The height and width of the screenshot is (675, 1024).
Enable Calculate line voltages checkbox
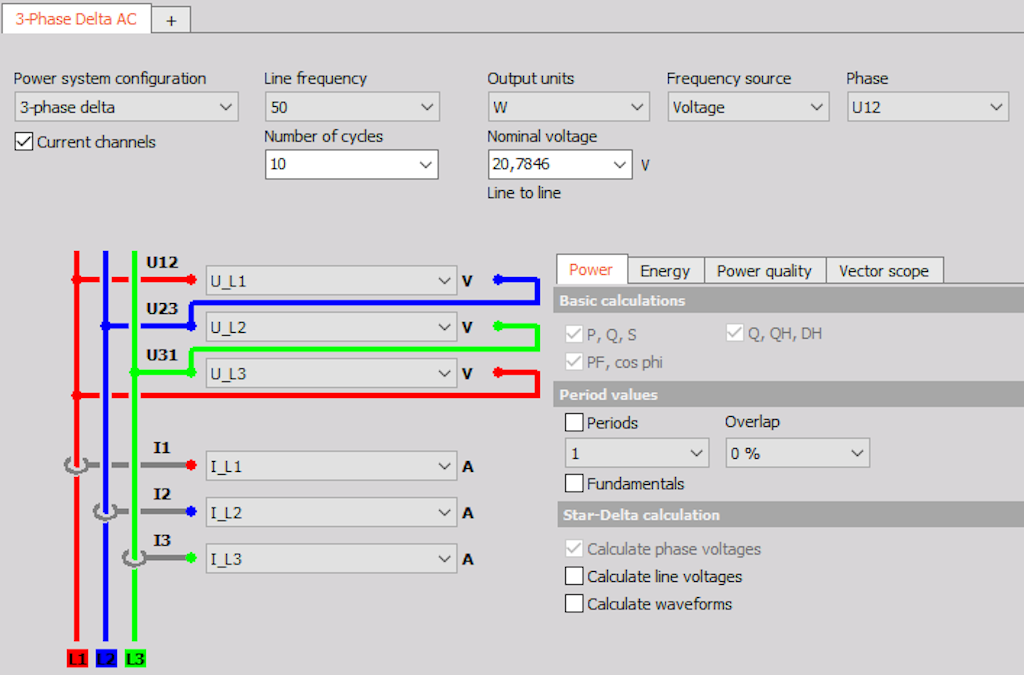pos(574,576)
